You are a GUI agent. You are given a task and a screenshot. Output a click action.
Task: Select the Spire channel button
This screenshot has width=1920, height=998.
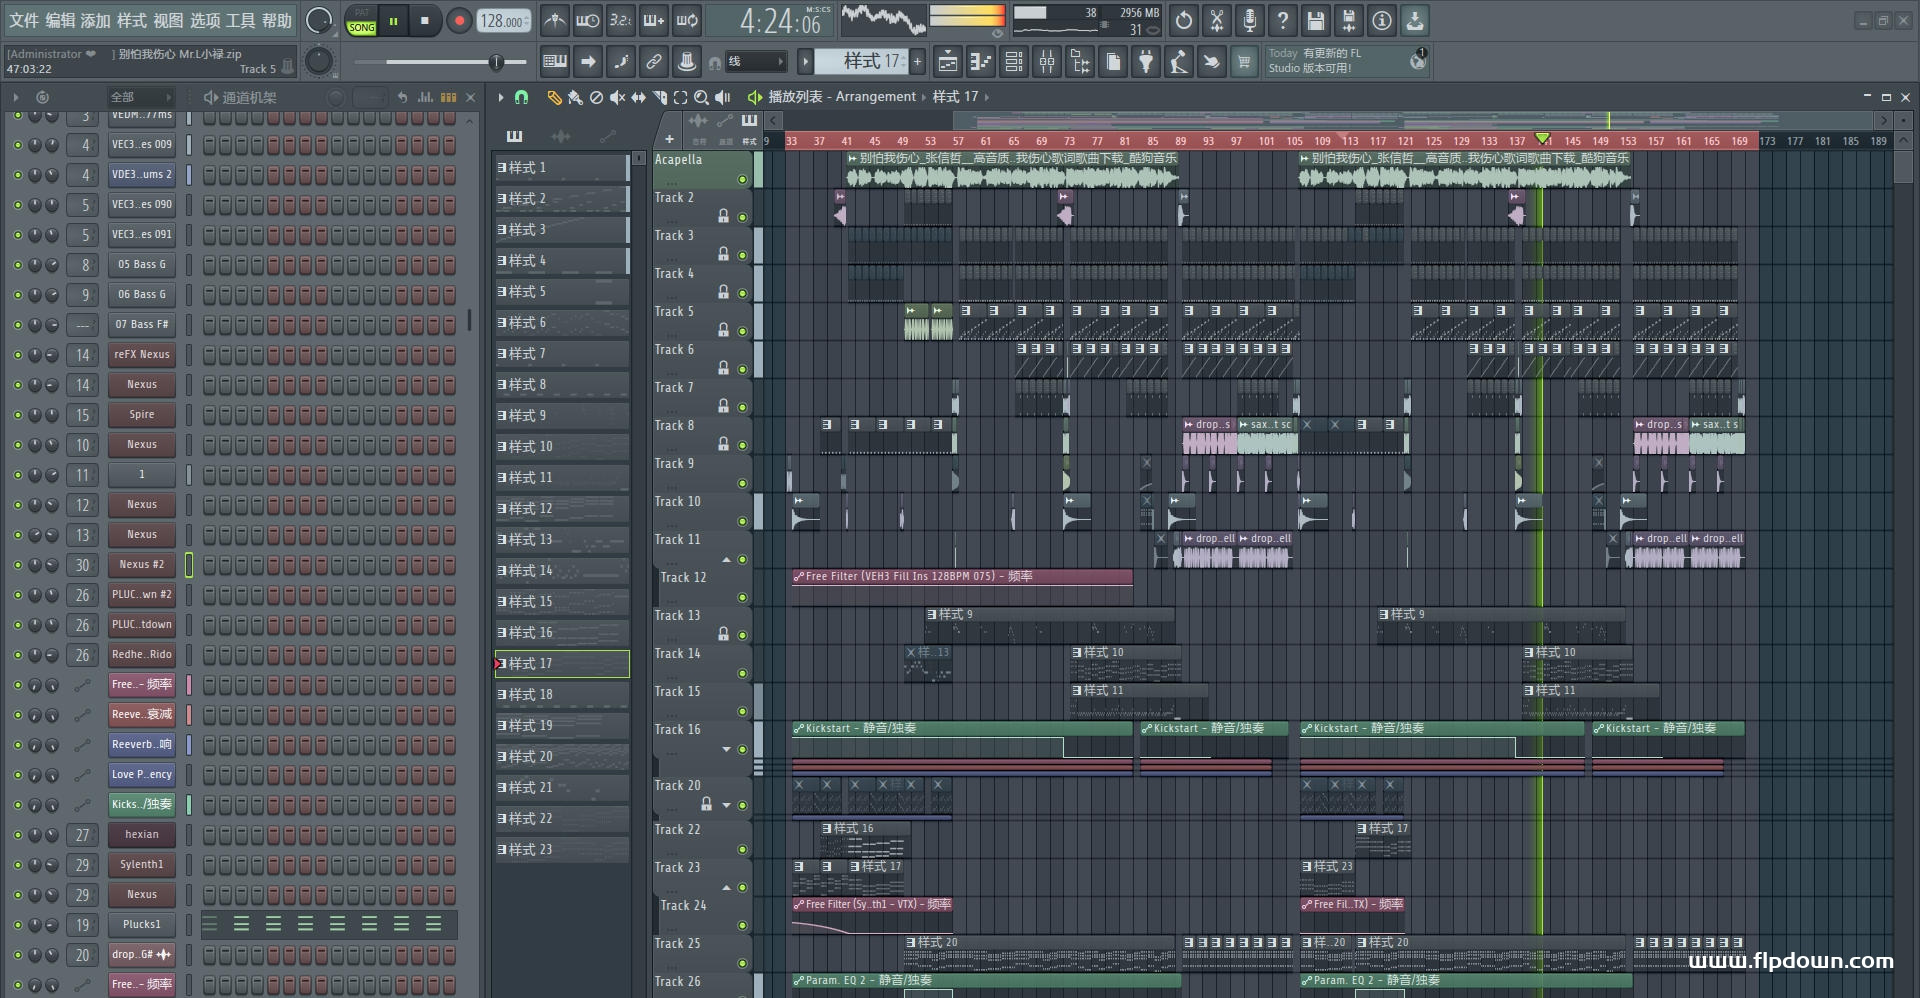(141, 415)
